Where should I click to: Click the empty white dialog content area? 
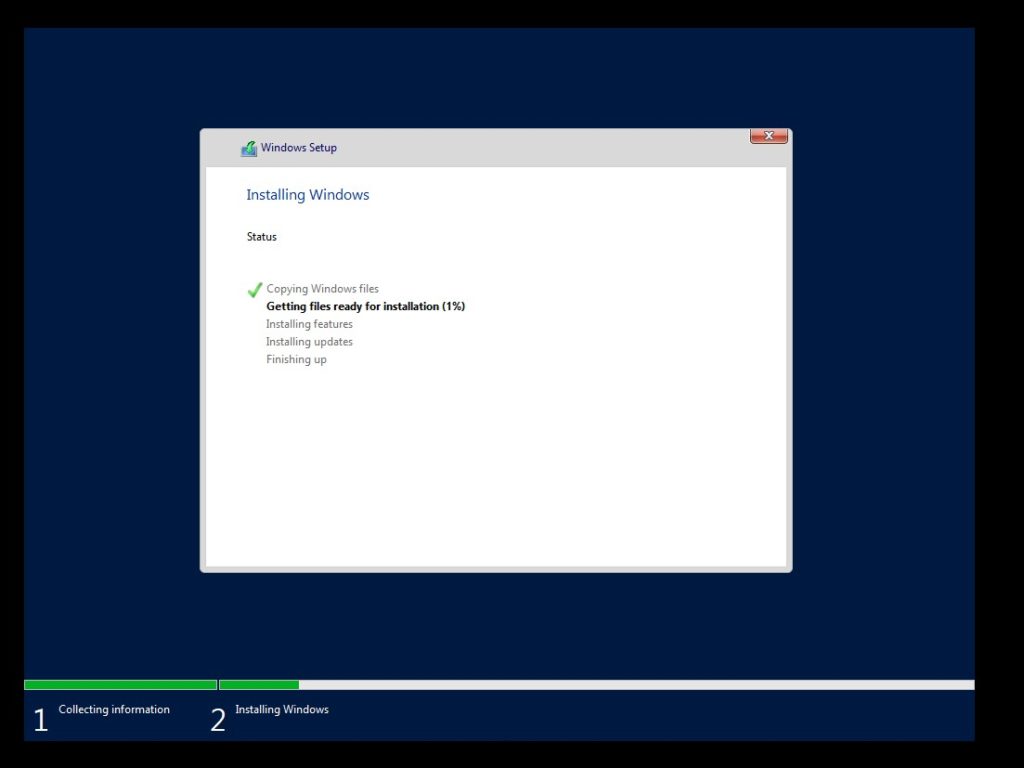(495, 470)
